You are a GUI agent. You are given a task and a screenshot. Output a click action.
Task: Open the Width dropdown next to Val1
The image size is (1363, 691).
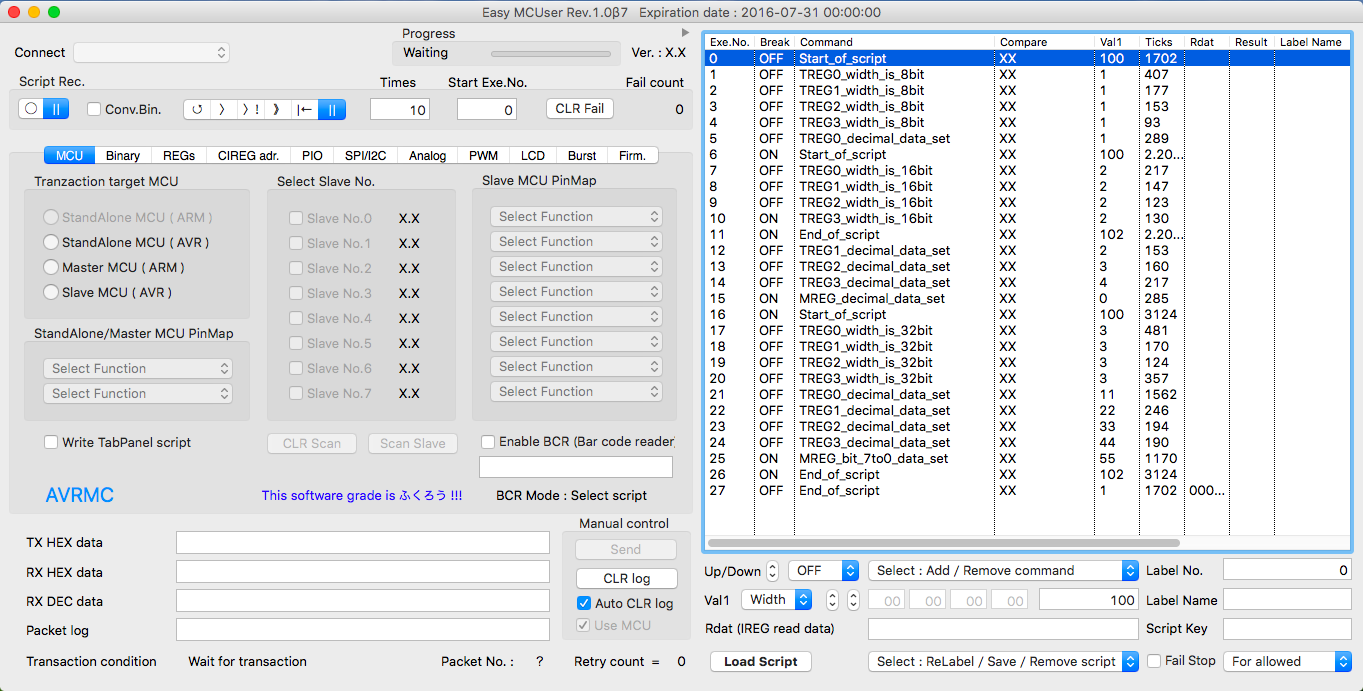coord(776,599)
